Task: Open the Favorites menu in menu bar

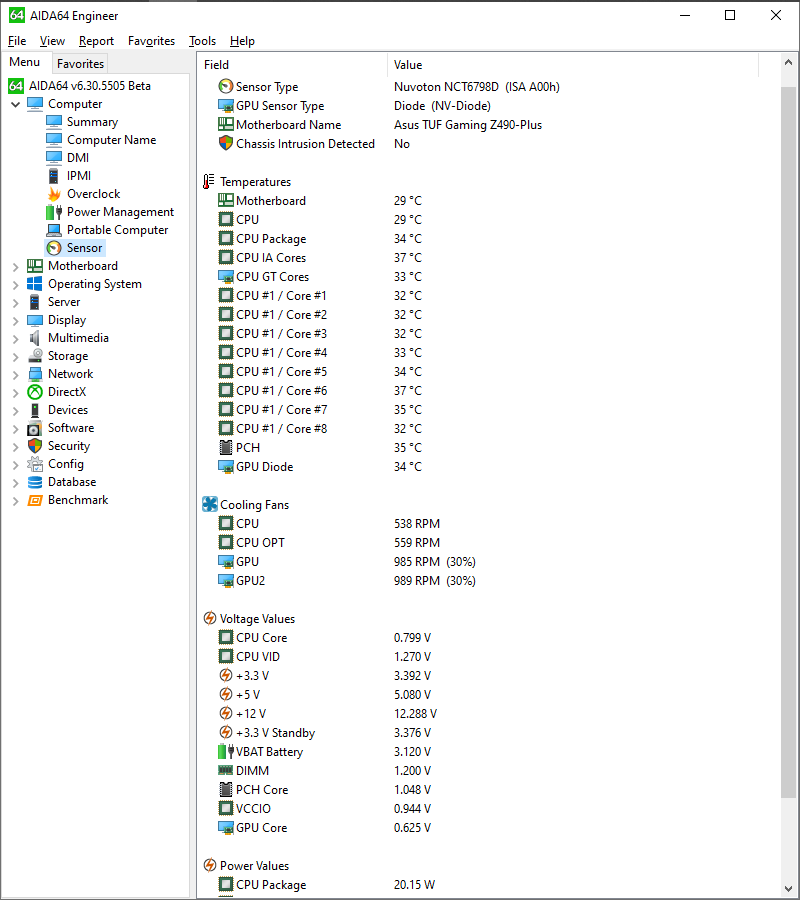Action: click(x=152, y=41)
